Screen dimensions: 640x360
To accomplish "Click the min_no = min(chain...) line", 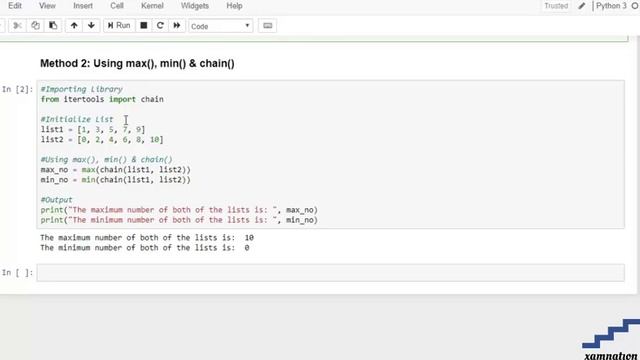I will [x=116, y=180].
